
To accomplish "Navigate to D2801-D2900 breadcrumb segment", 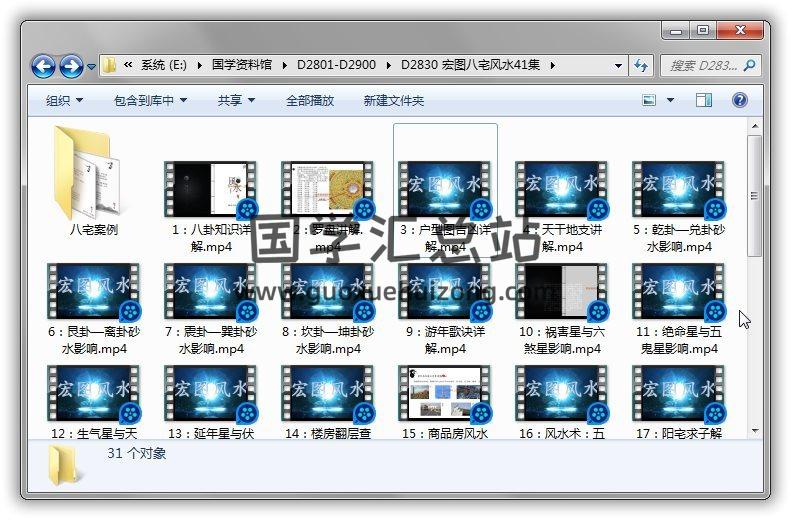I will [336, 66].
